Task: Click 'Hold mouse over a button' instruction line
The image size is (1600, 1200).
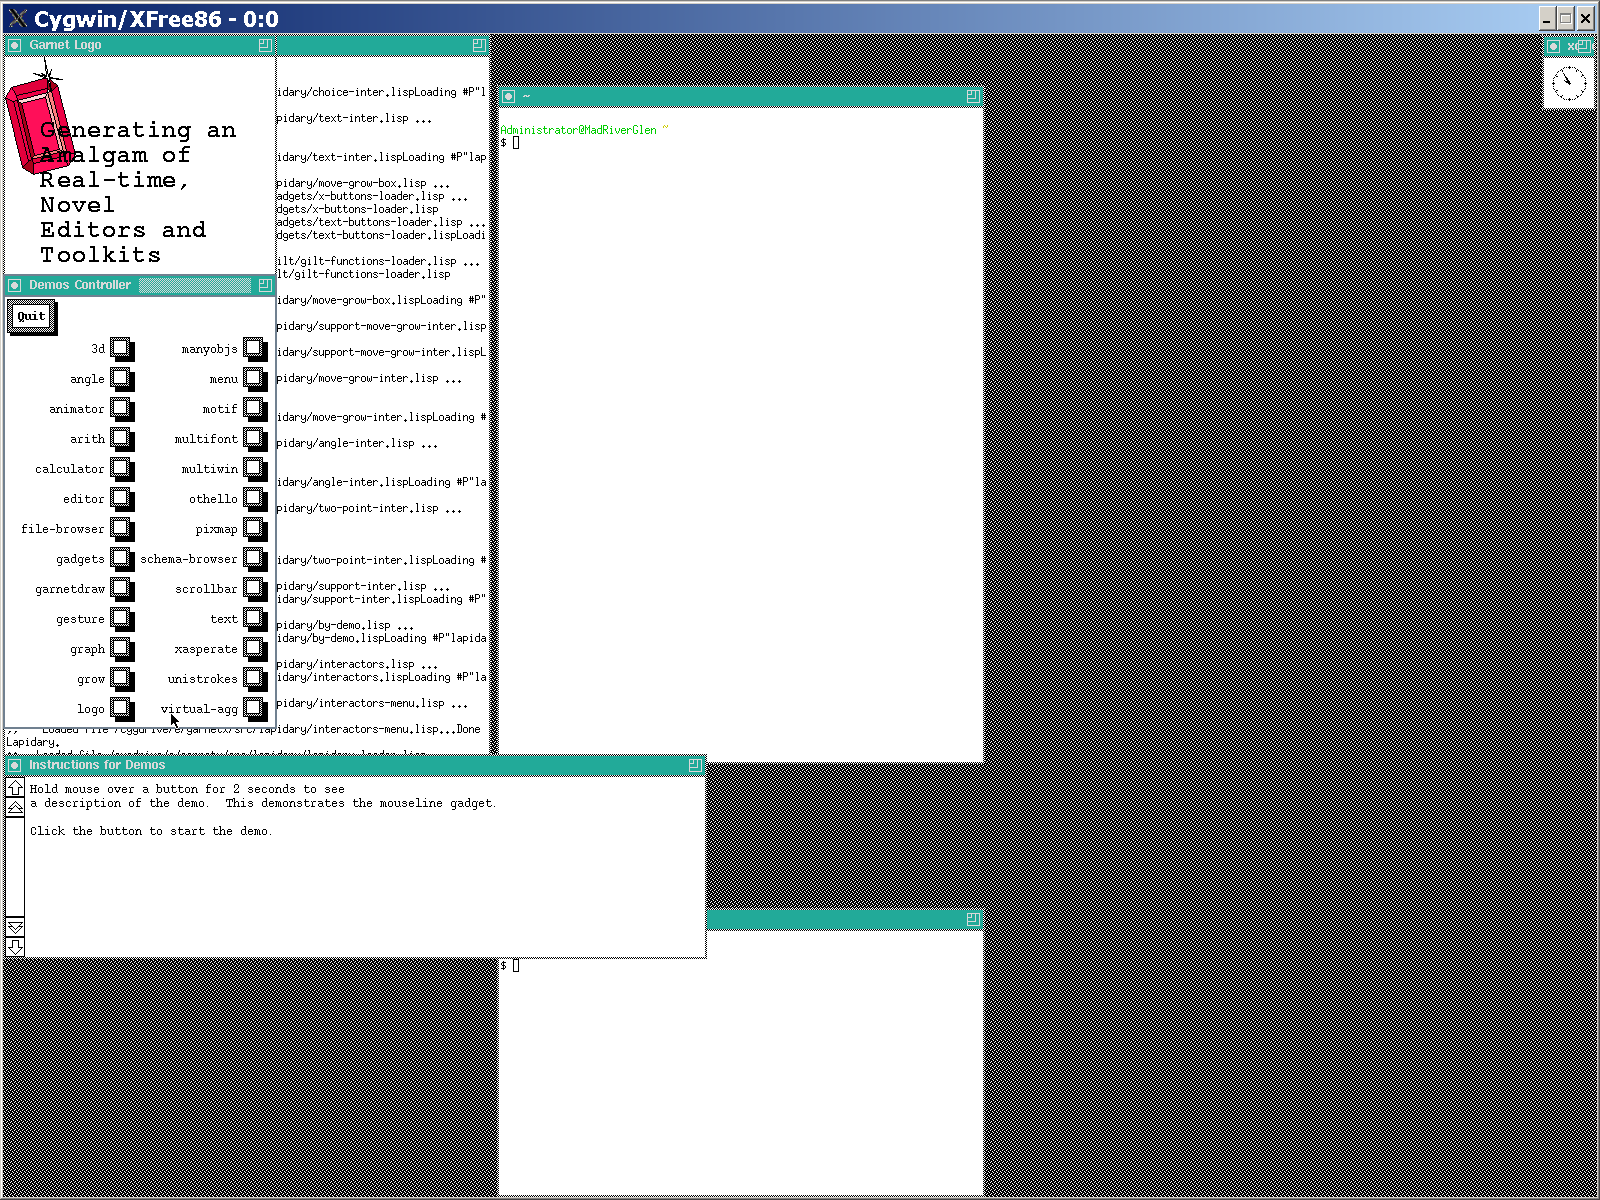Action: click(x=187, y=789)
